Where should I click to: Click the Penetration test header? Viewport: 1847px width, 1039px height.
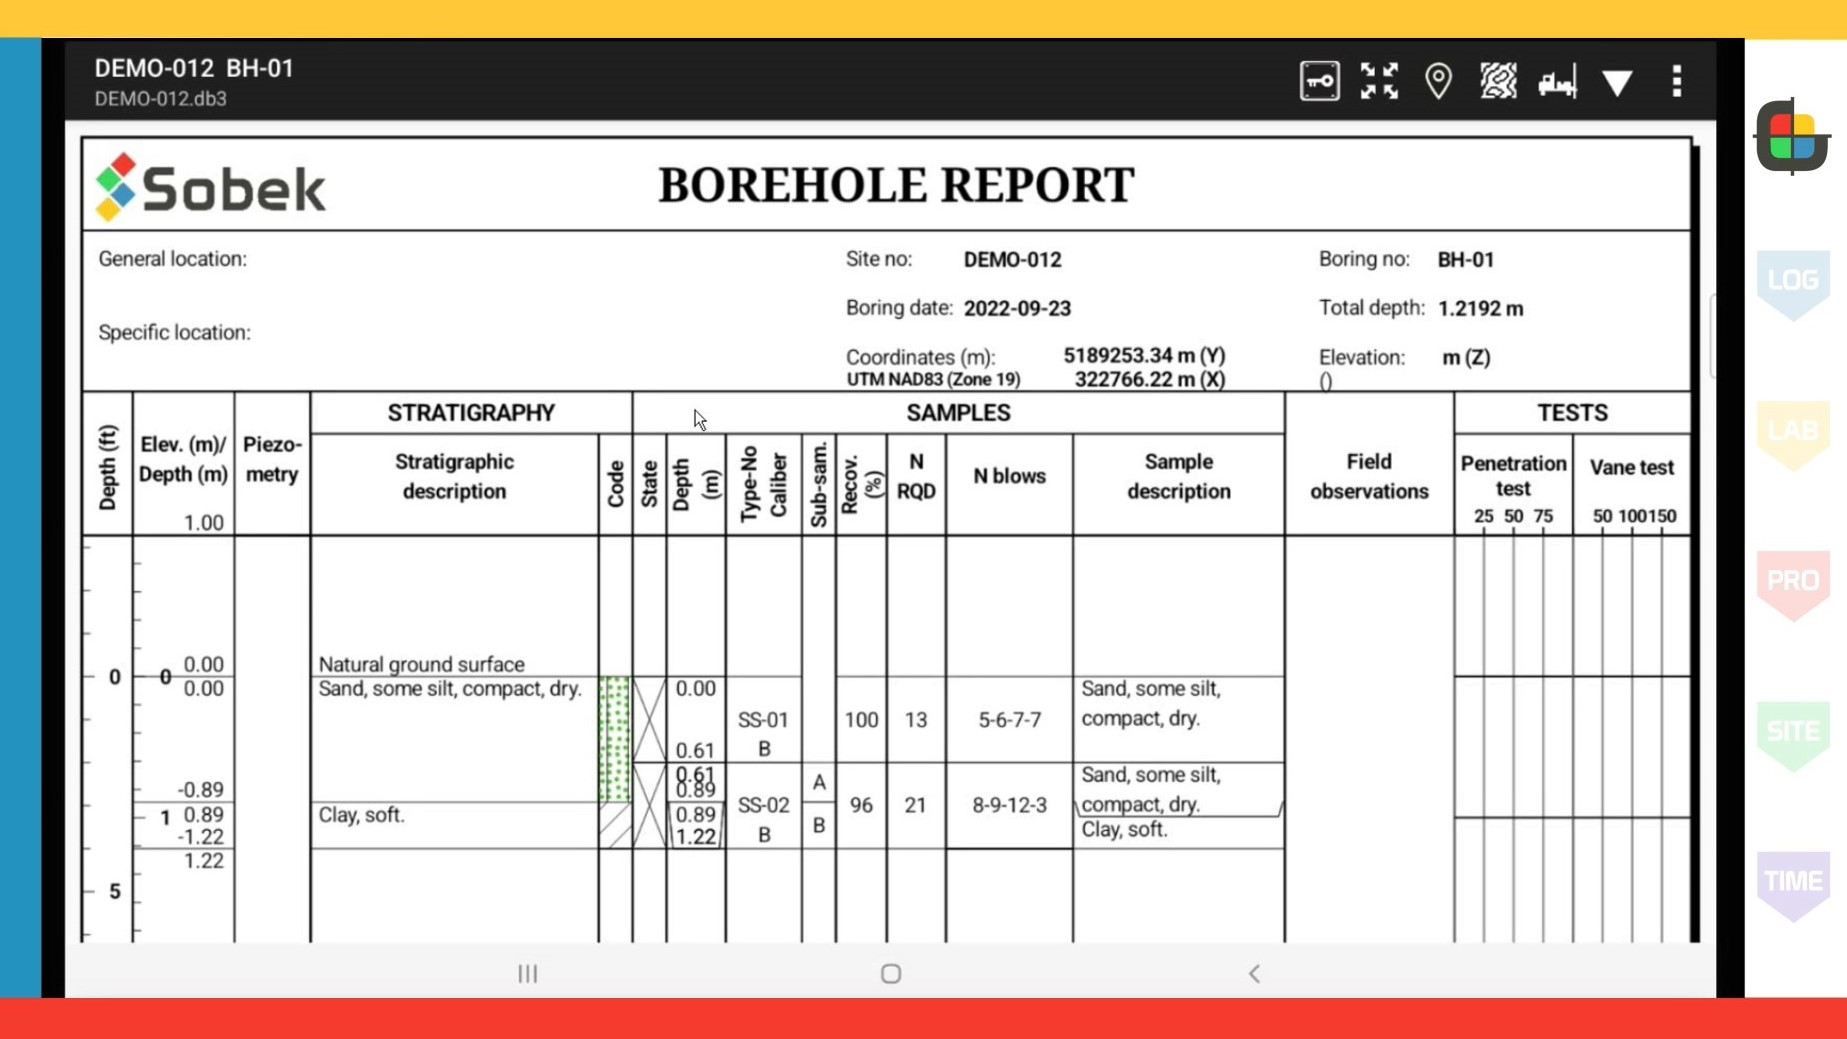click(x=1513, y=476)
